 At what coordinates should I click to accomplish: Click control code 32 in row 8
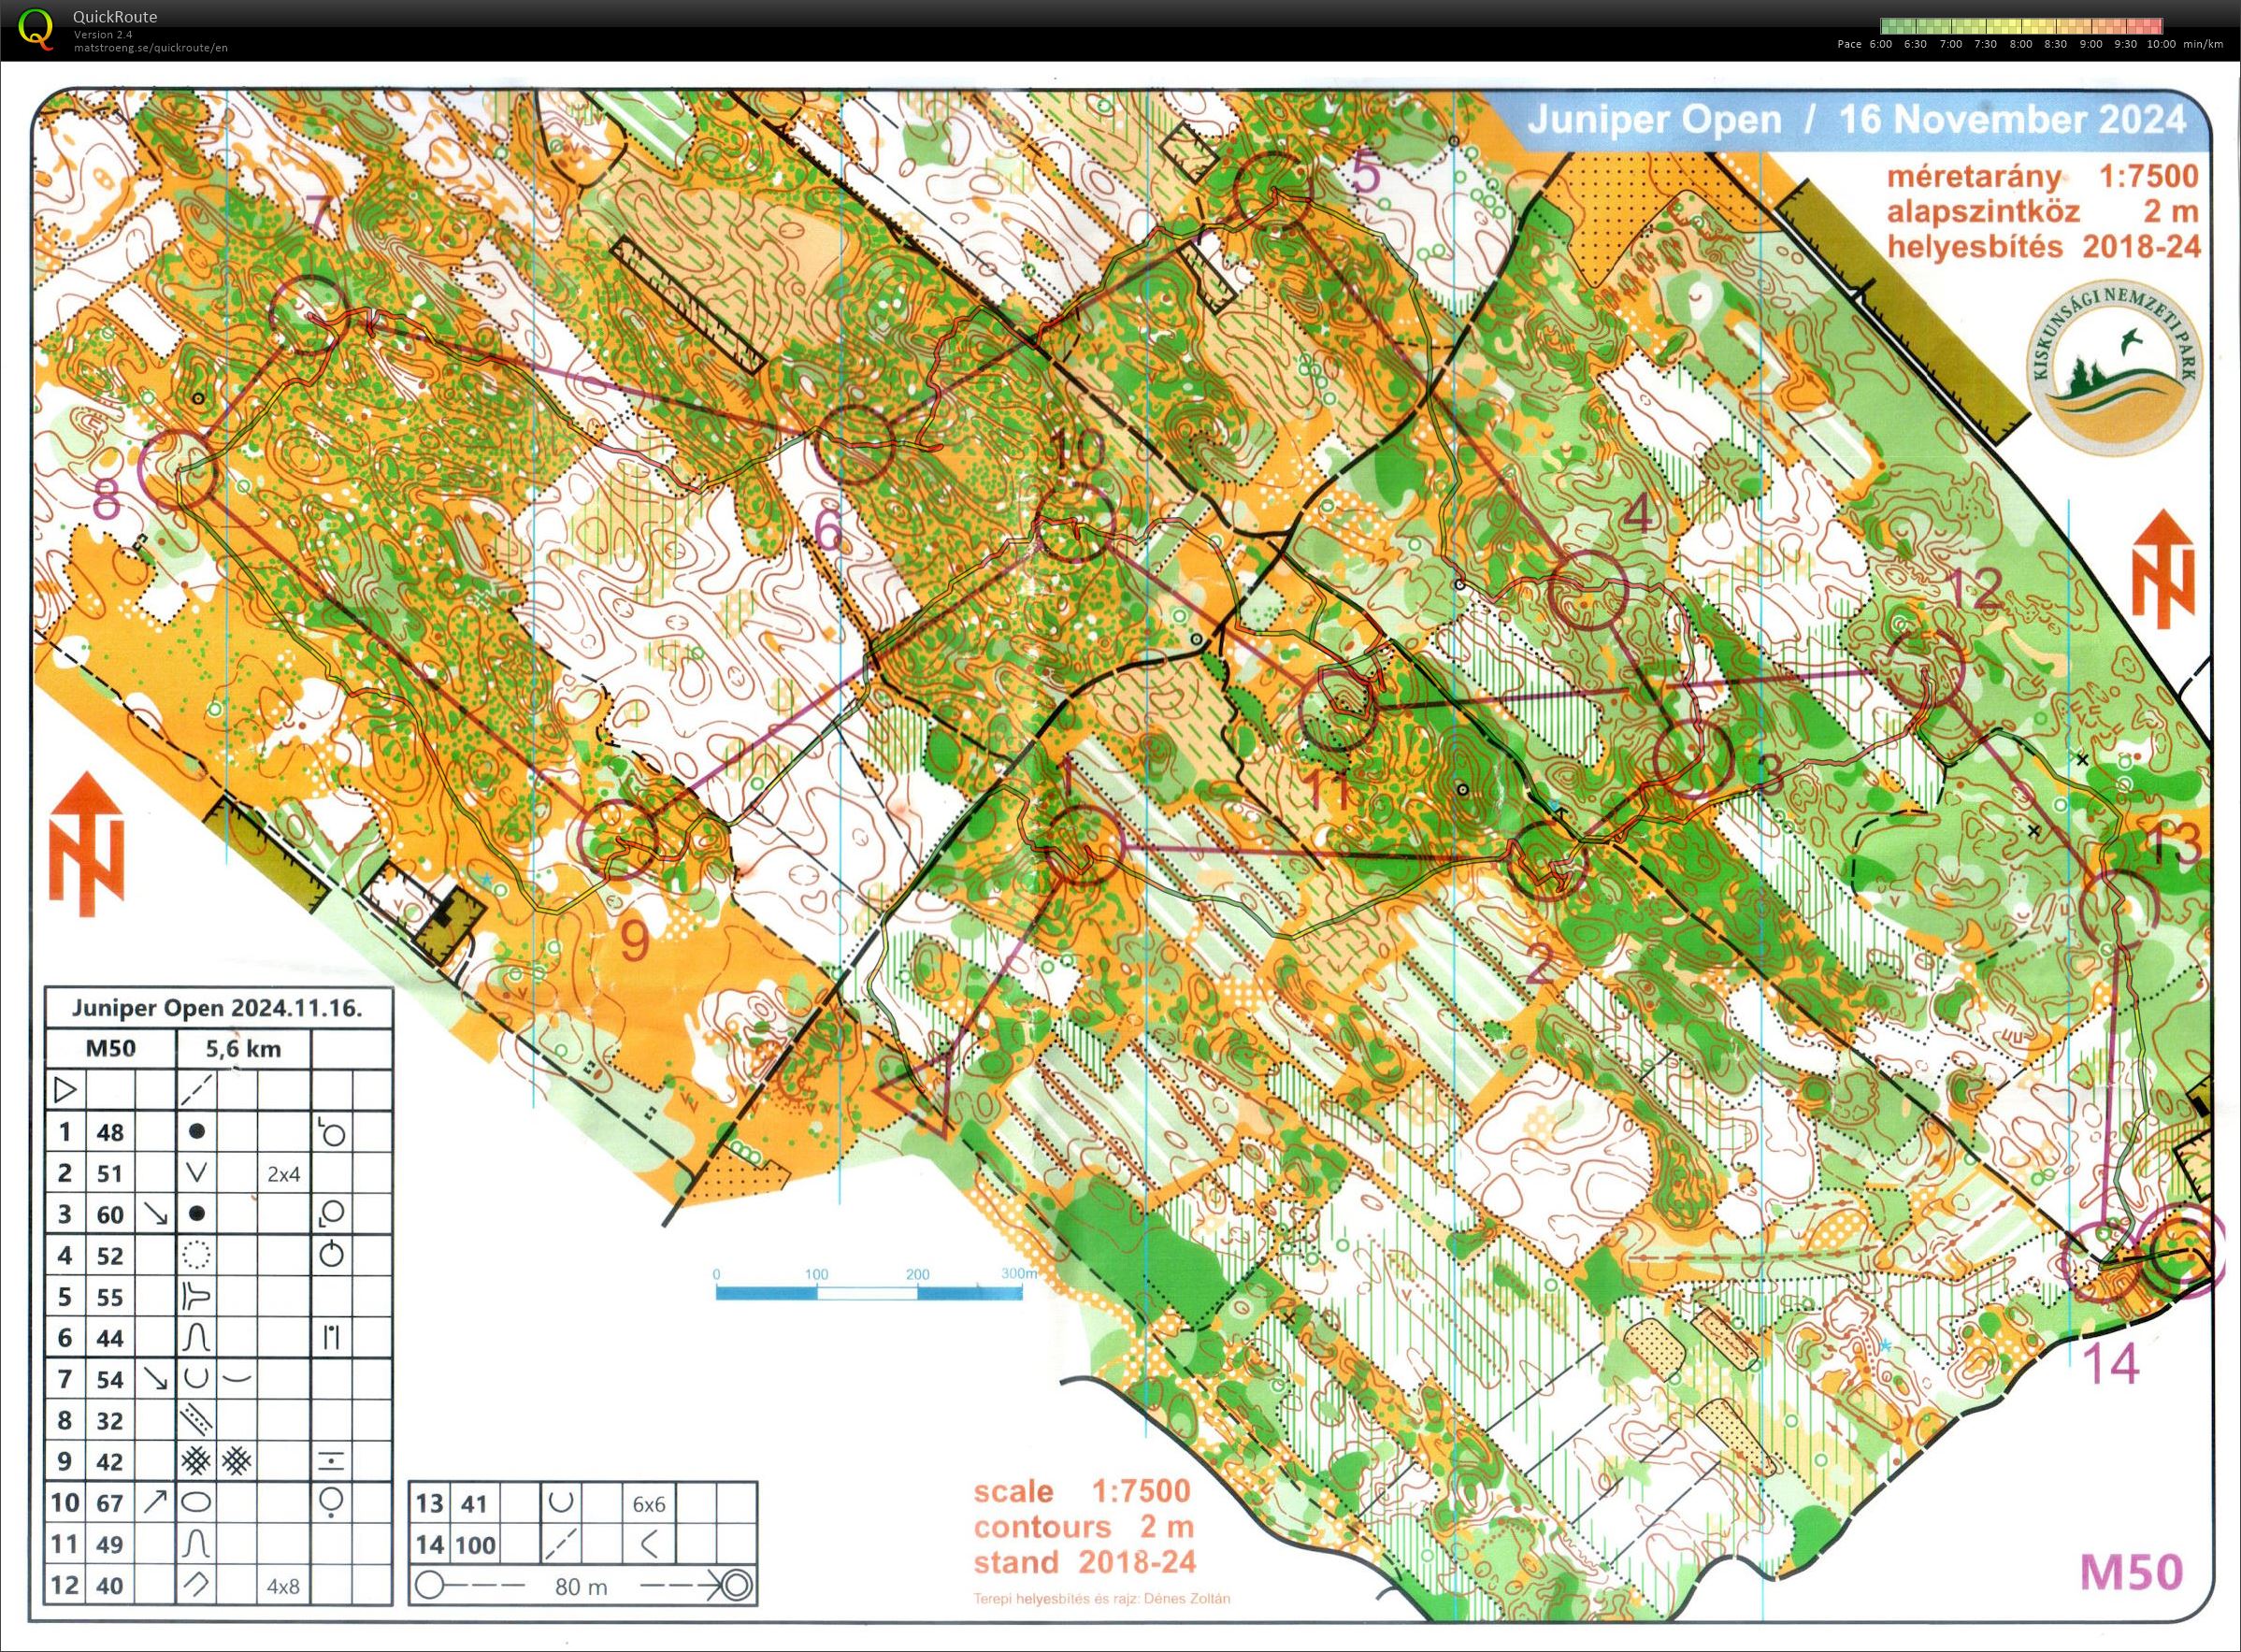110,1420
